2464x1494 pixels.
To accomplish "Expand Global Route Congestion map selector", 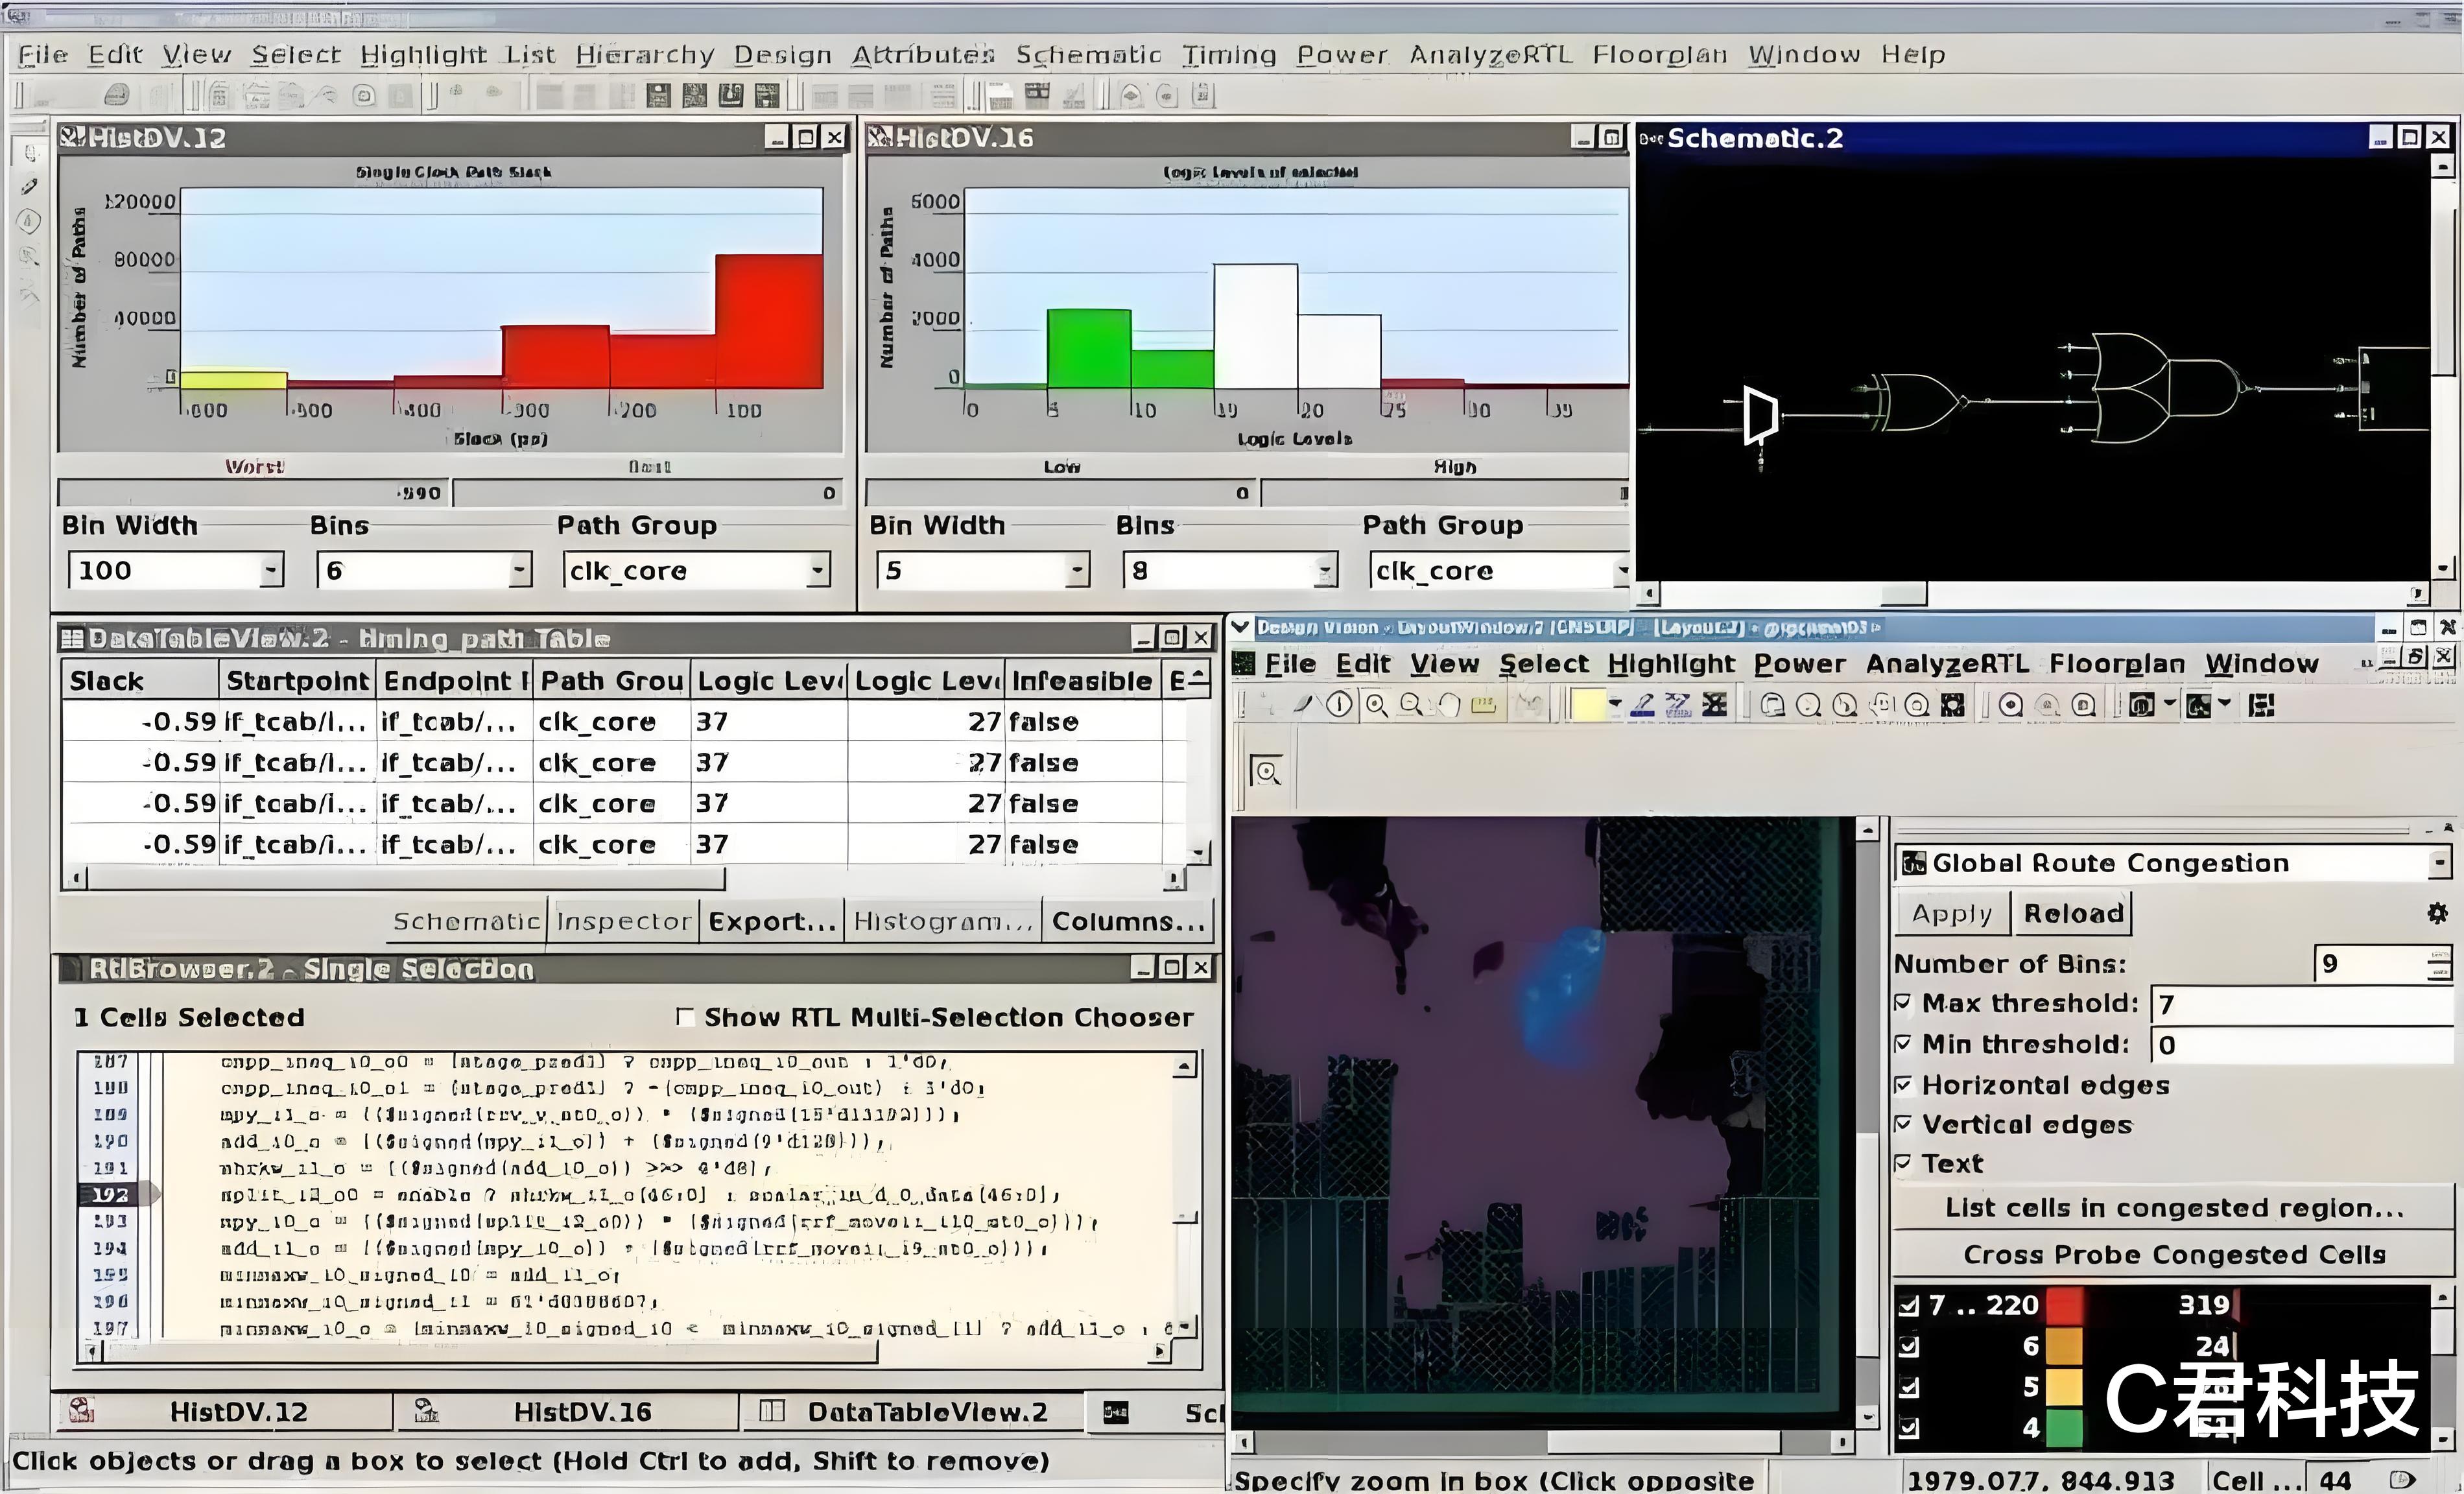I will [x=2439, y=863].
